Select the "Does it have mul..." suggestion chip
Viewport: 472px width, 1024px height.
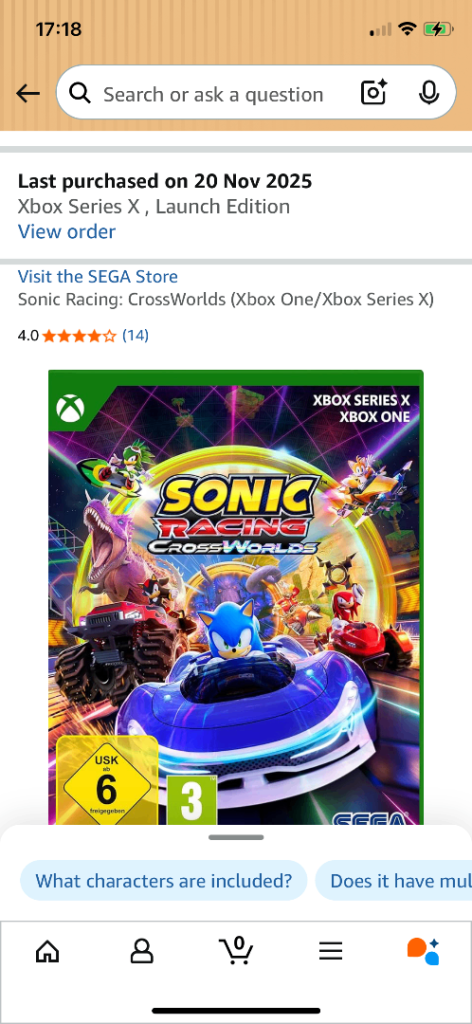click(394, 880)
